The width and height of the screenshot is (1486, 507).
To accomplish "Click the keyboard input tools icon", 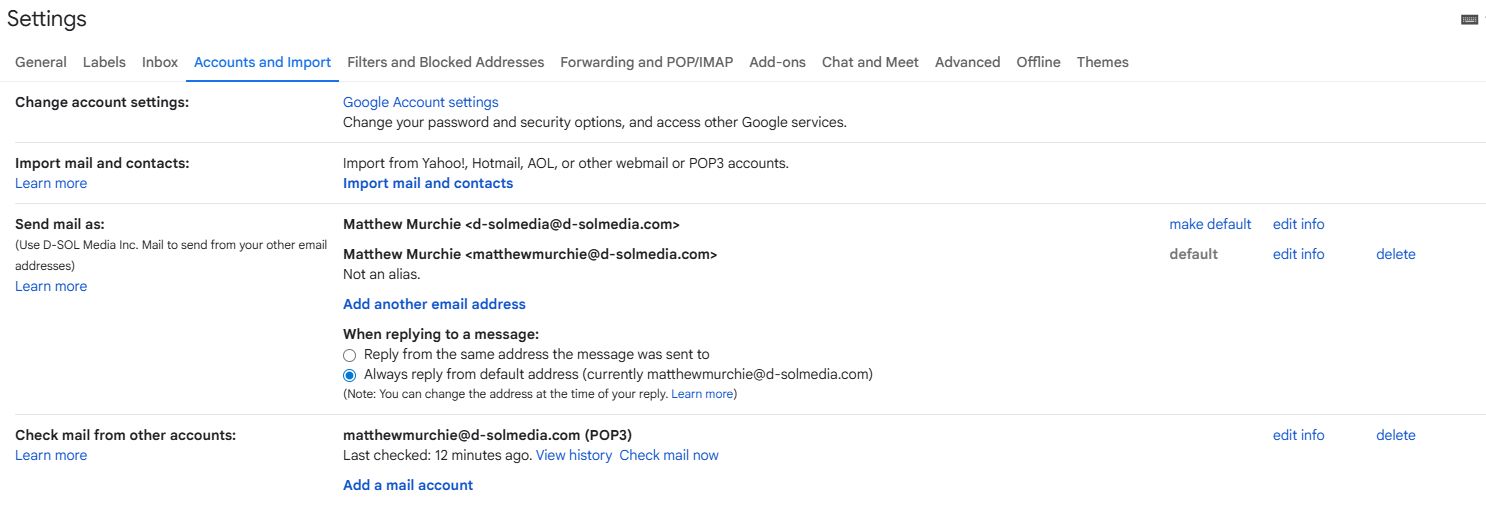I will (x=1469, y=19).
